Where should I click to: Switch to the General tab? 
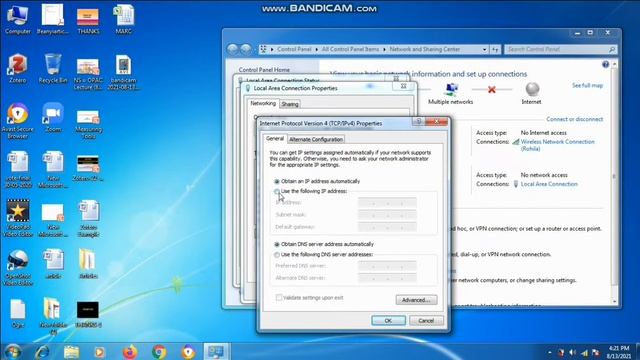pos(275,139)
